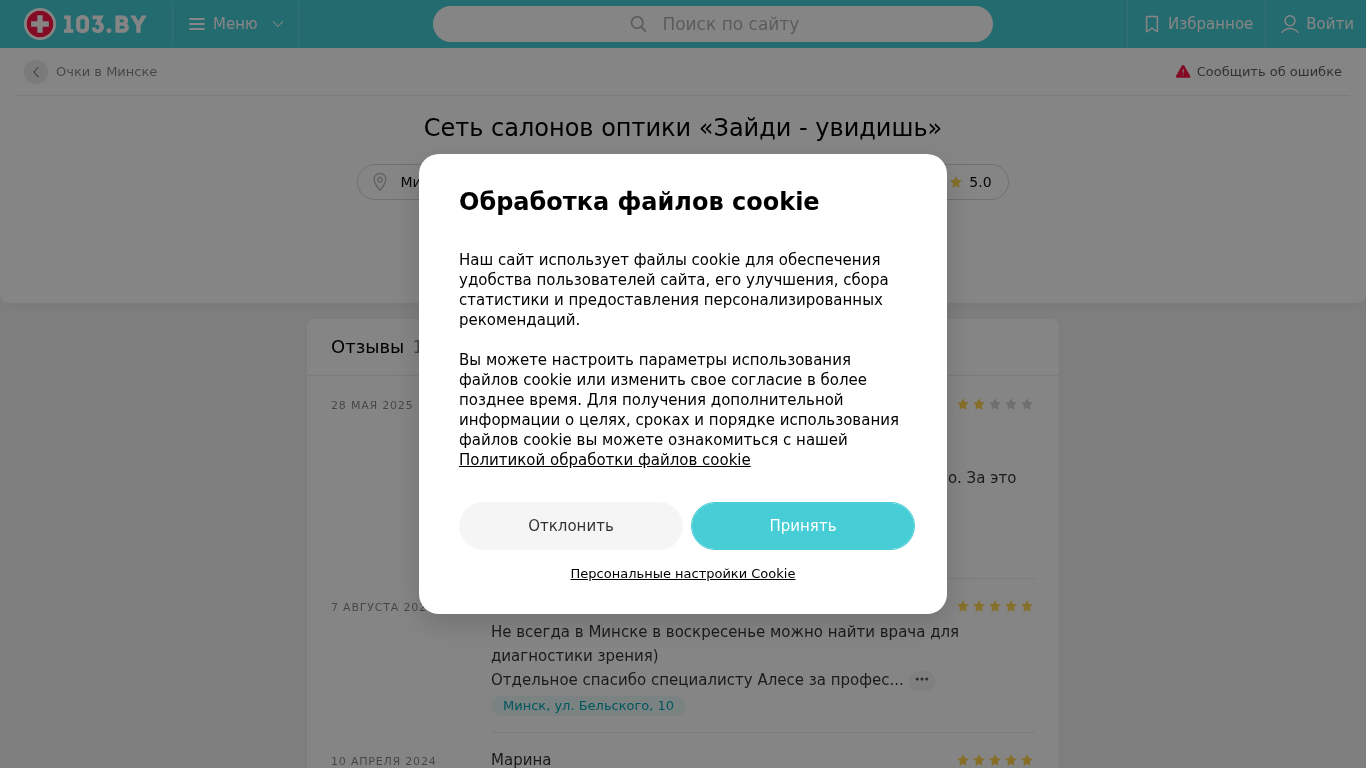Focus the Поиск по сайту search field

pos(713,24)
